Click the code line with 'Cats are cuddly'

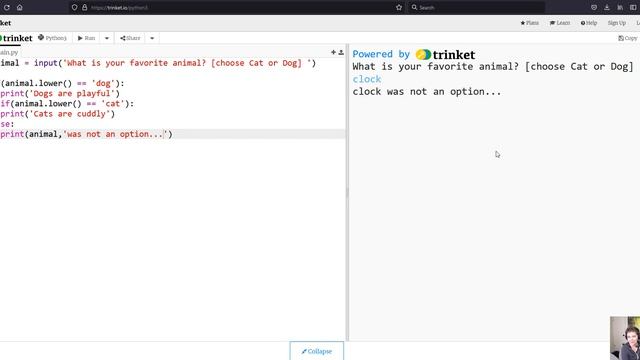pyautogui.click(x=58, y=114)
